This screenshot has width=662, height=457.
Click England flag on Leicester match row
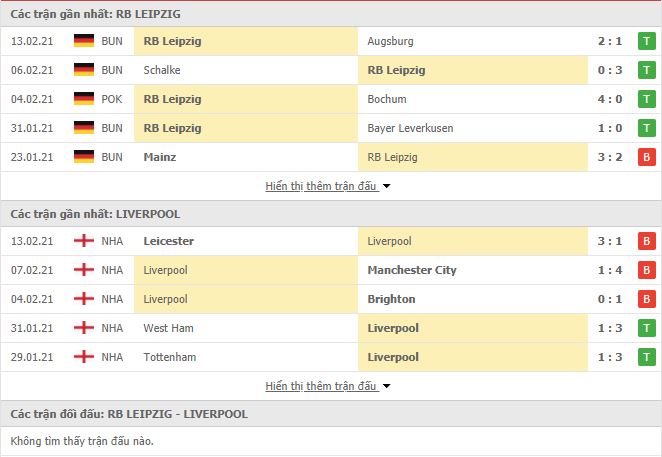point(84,241)
